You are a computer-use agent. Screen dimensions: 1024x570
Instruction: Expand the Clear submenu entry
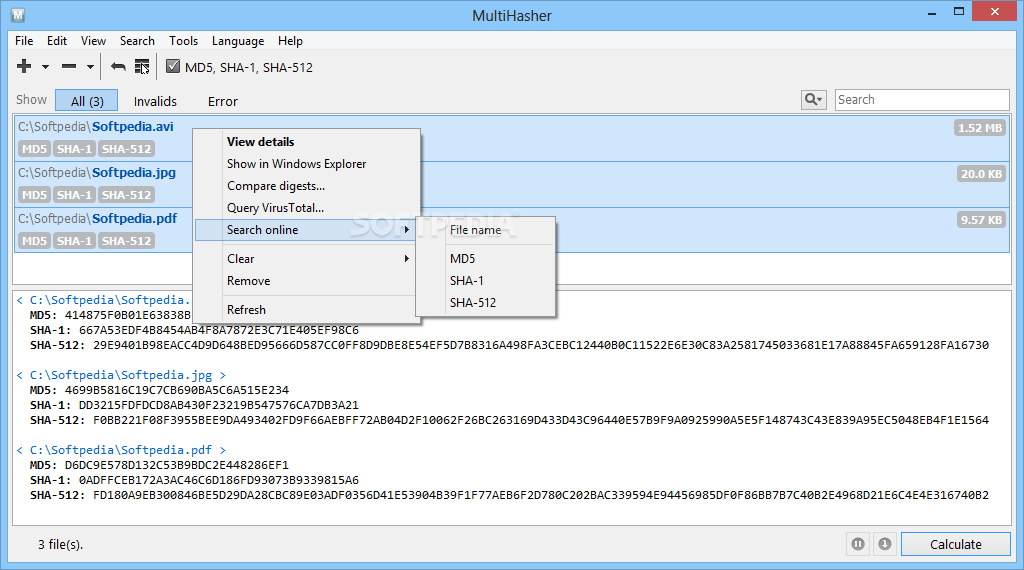(x=306, y=259)
